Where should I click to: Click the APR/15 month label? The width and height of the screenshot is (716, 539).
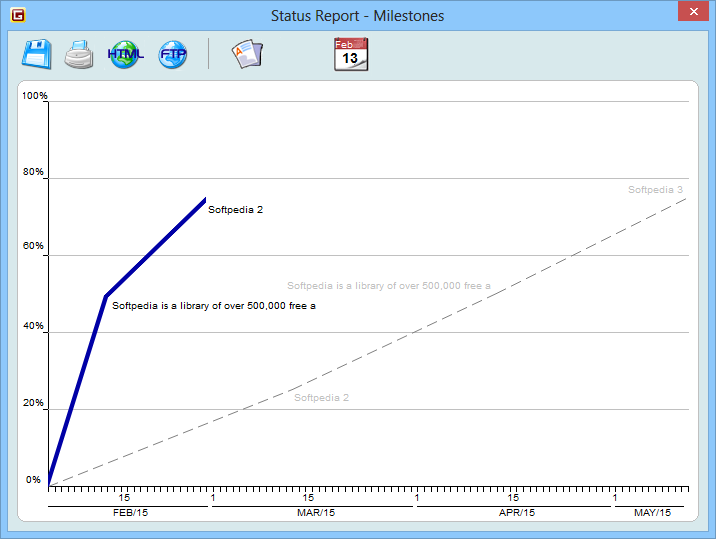coord(517,513)
